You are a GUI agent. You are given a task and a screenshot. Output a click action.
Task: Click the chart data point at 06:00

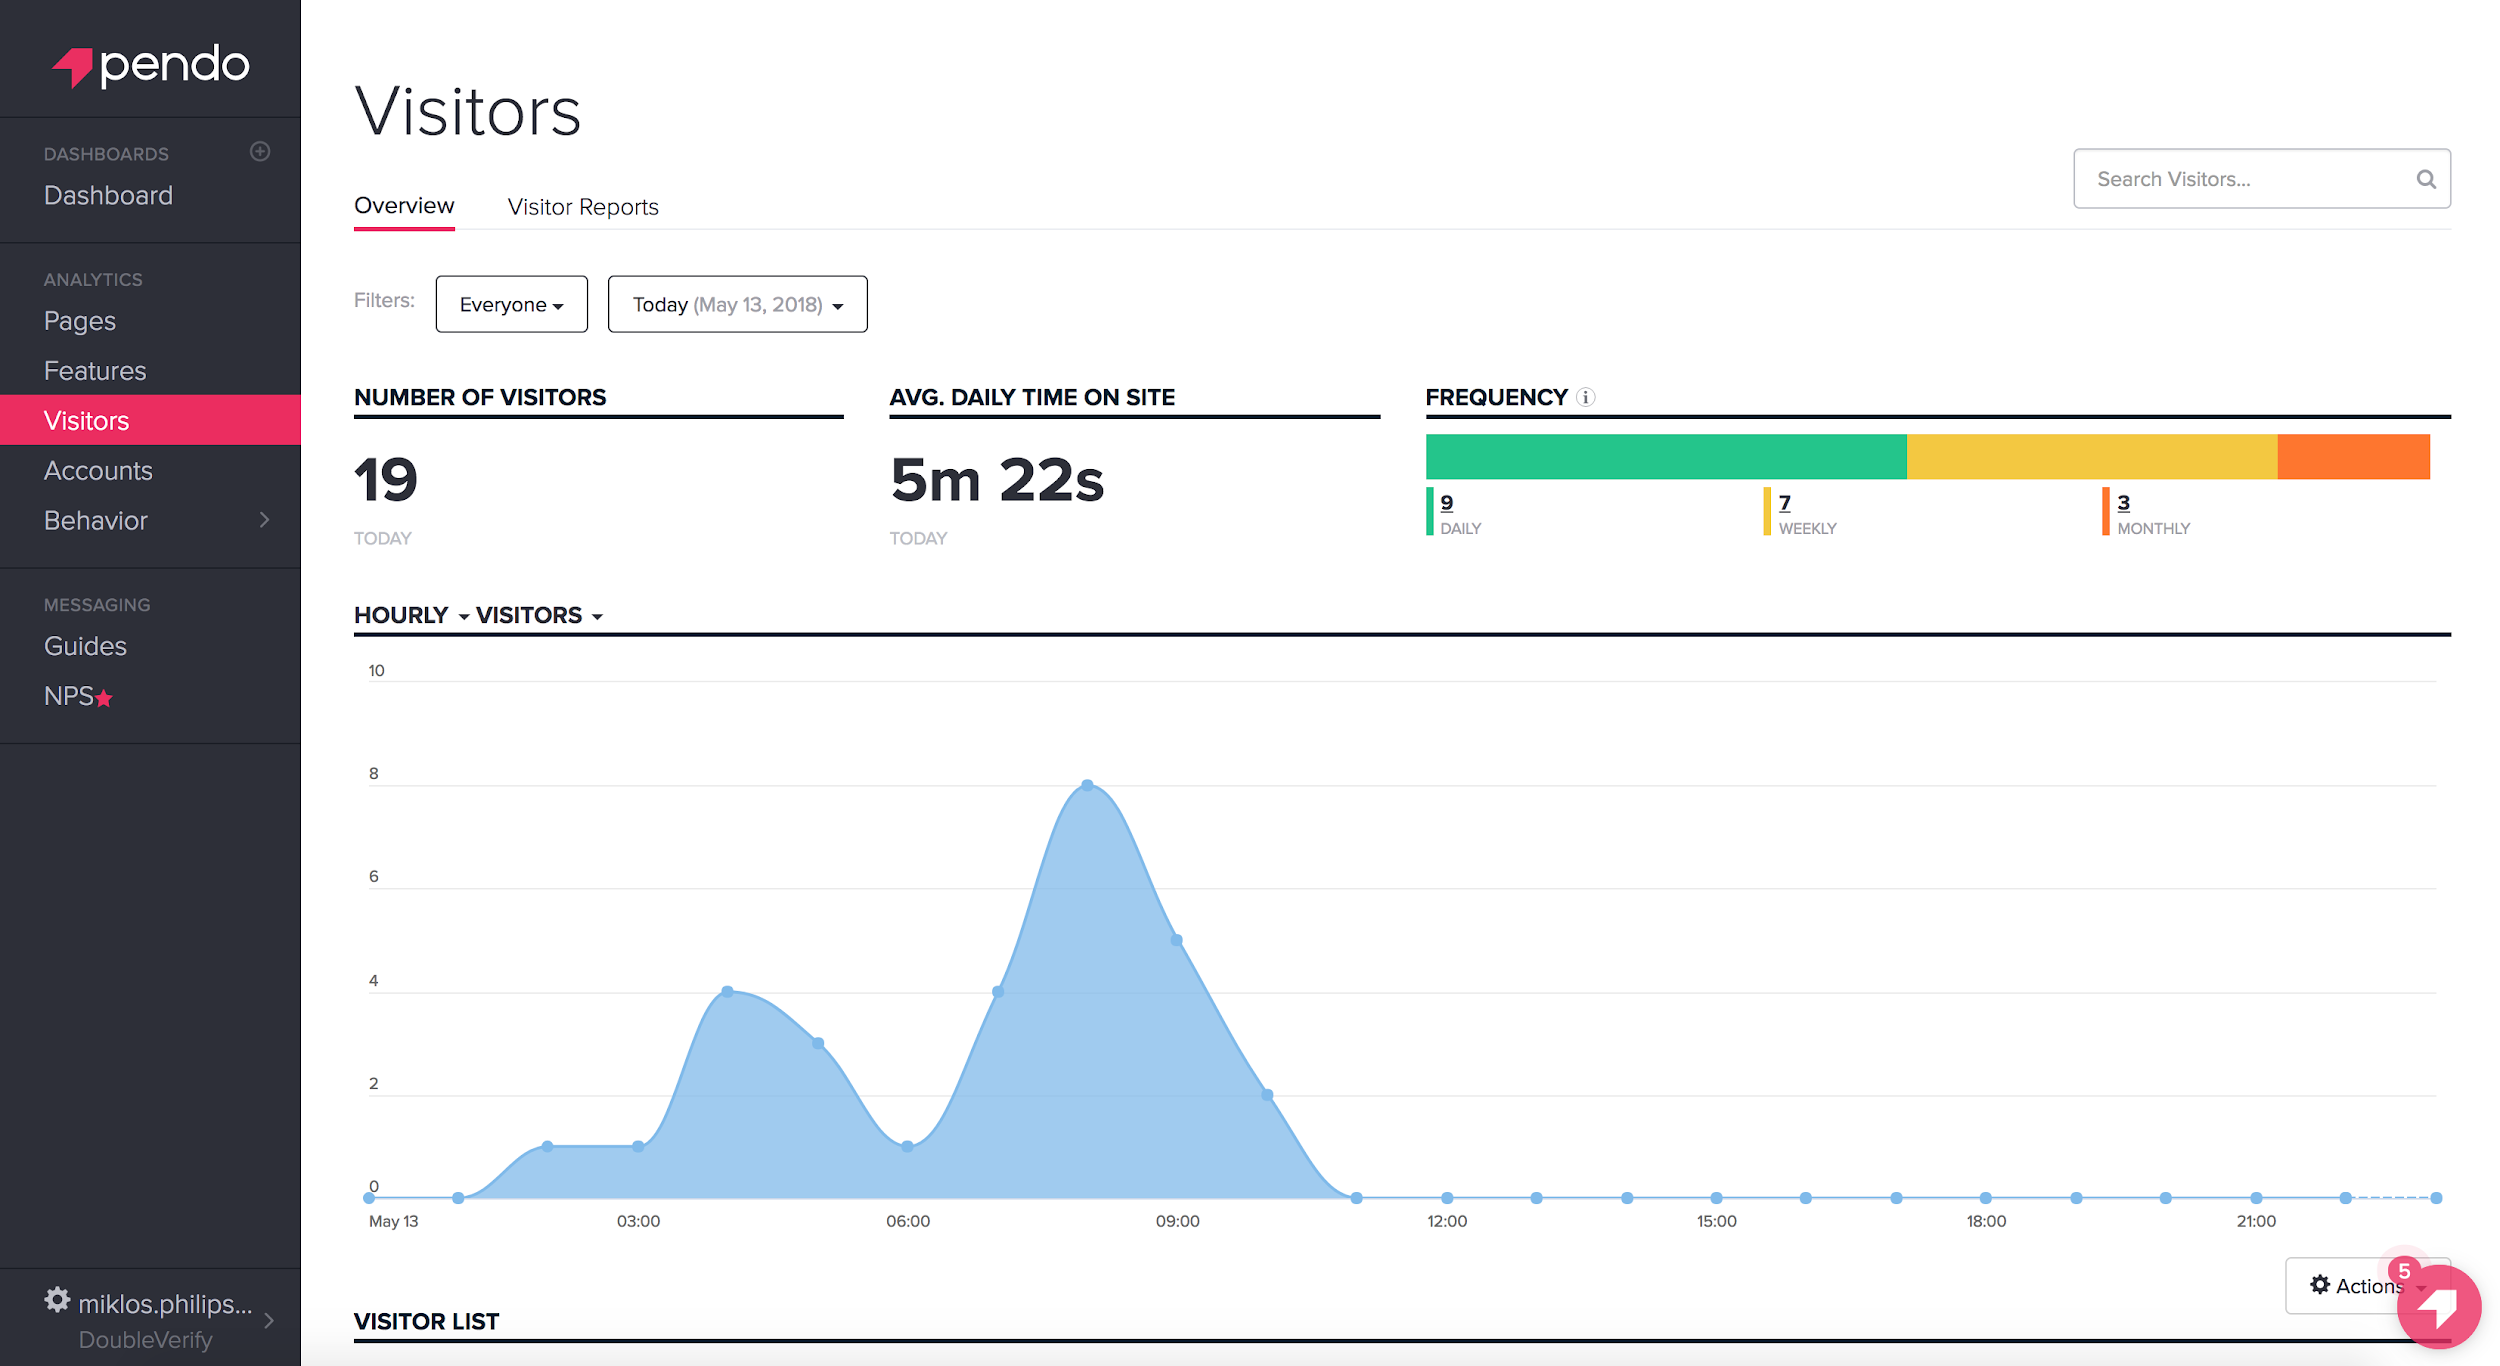(908, 1146)
